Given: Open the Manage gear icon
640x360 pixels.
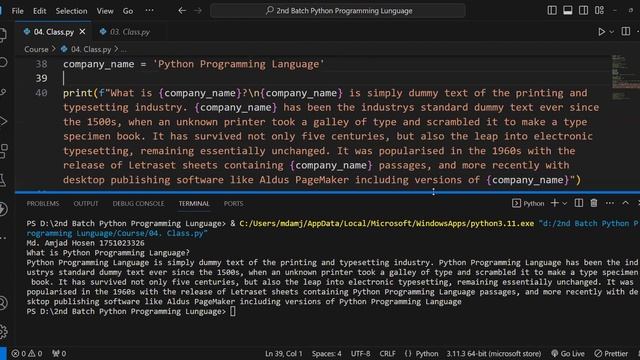Looking at the screenshot, I should (x=3, y=331).
